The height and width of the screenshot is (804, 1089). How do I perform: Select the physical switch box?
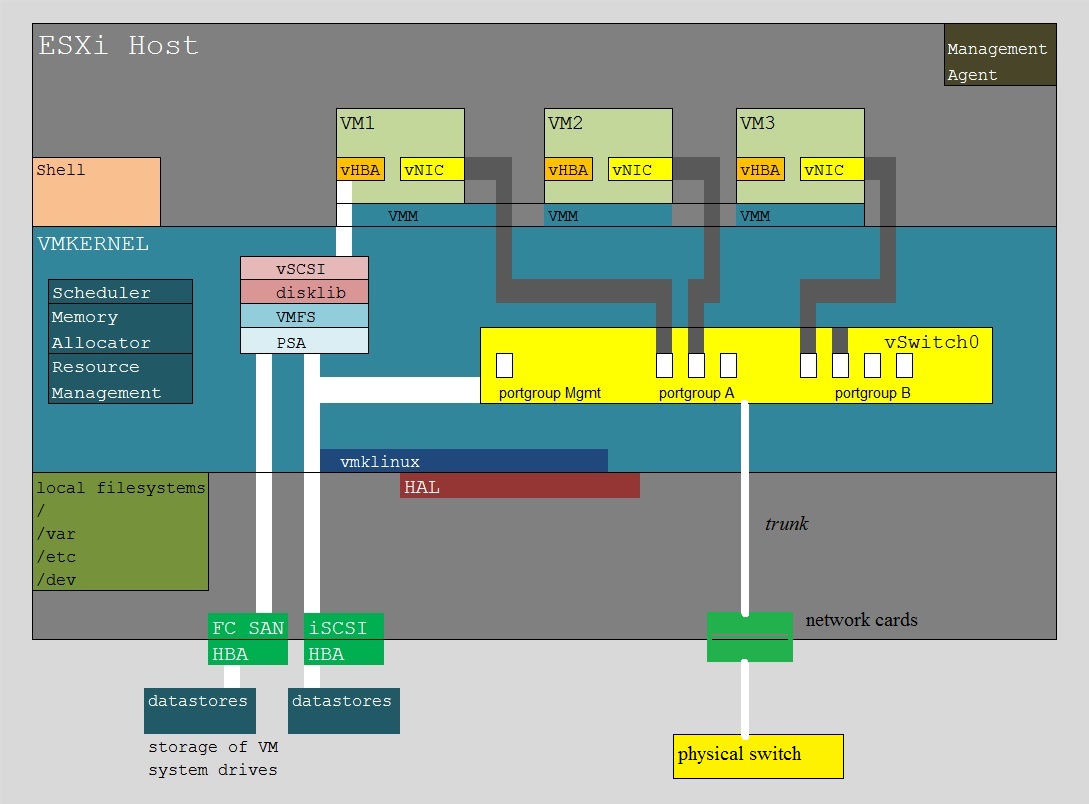click(x=758, y=756)
